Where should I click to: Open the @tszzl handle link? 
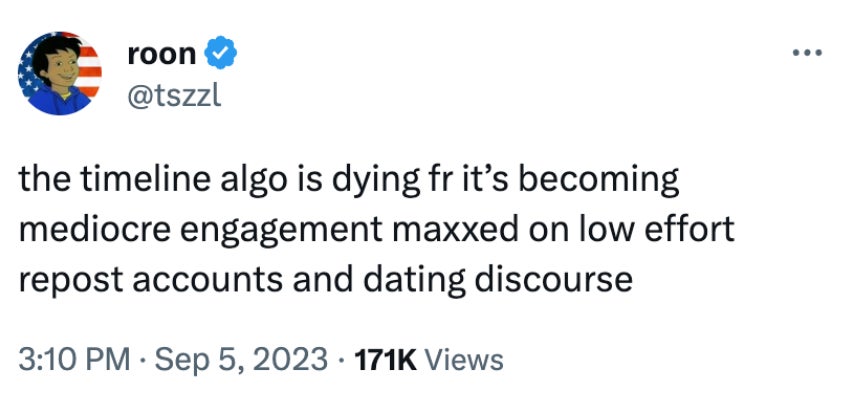coord(174,94)
